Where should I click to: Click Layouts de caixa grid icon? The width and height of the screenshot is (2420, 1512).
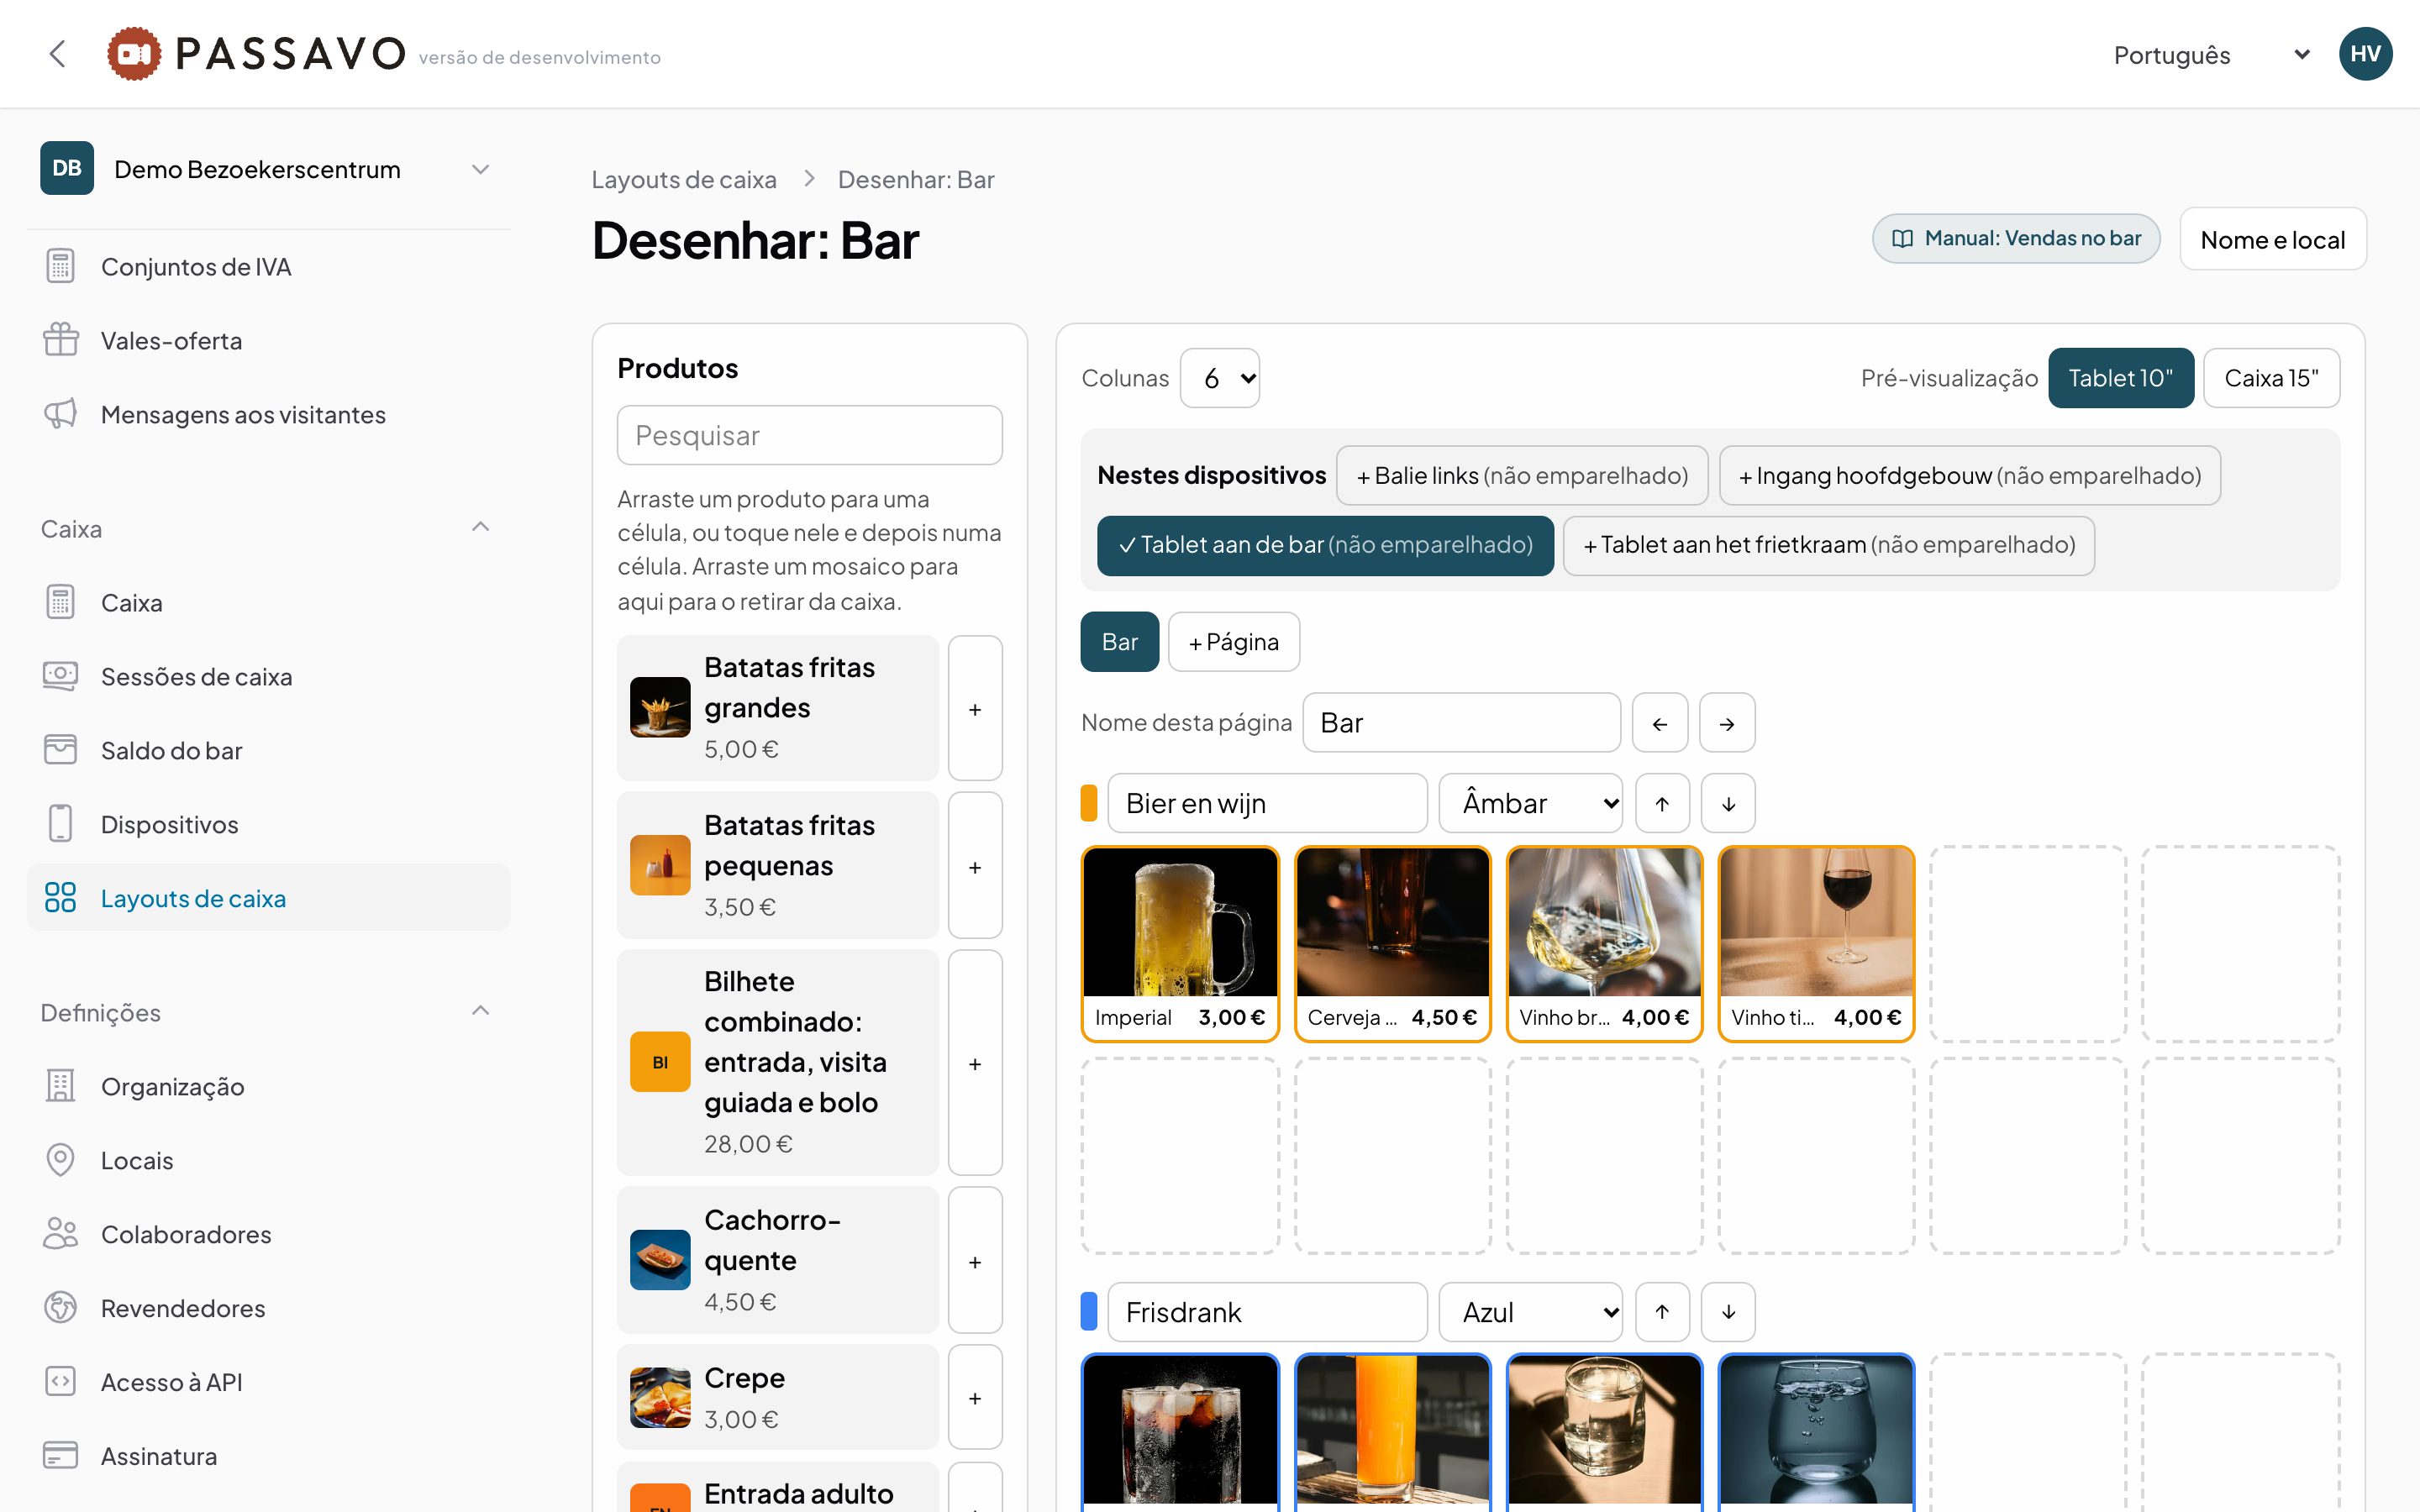60,898
